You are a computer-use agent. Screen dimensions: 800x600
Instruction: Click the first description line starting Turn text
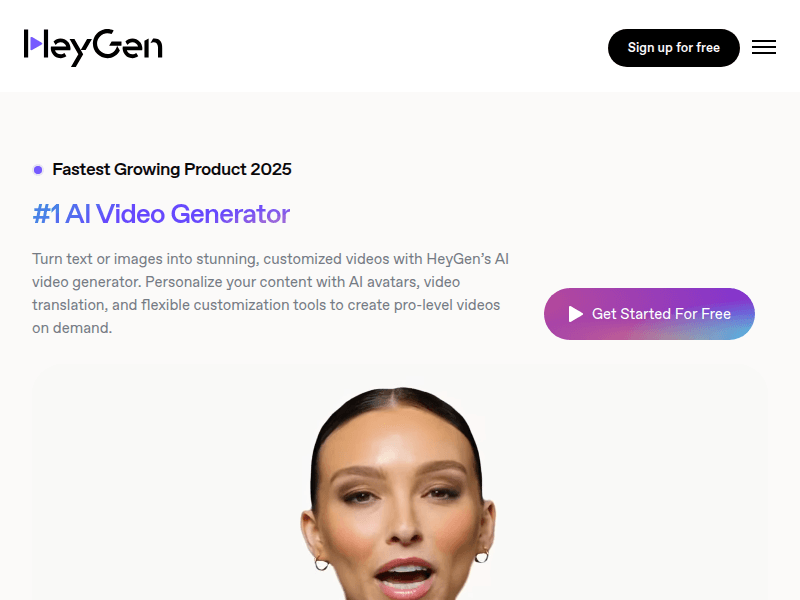(x=270, y=259)
